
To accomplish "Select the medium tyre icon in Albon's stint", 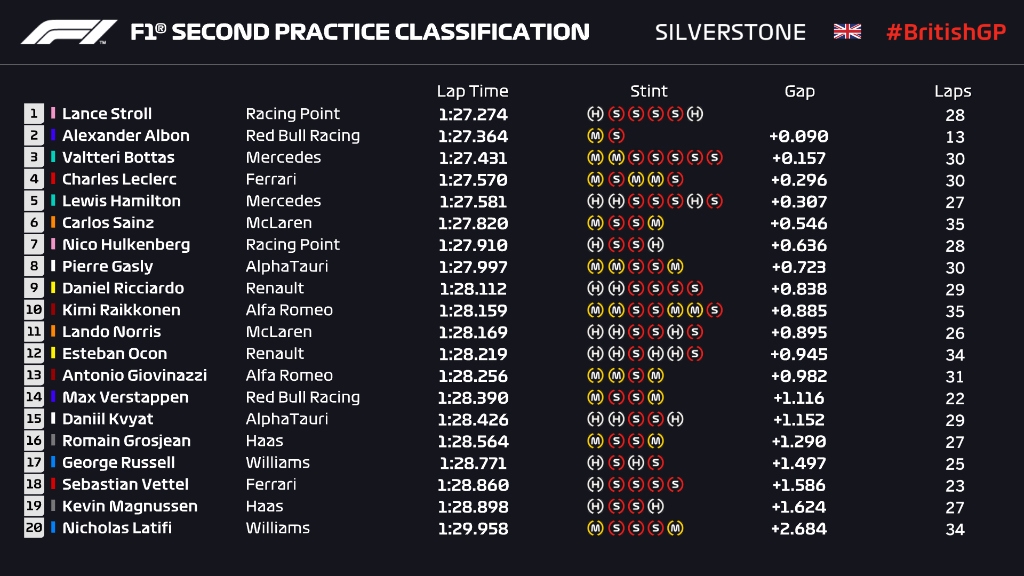I will point(594,136).
